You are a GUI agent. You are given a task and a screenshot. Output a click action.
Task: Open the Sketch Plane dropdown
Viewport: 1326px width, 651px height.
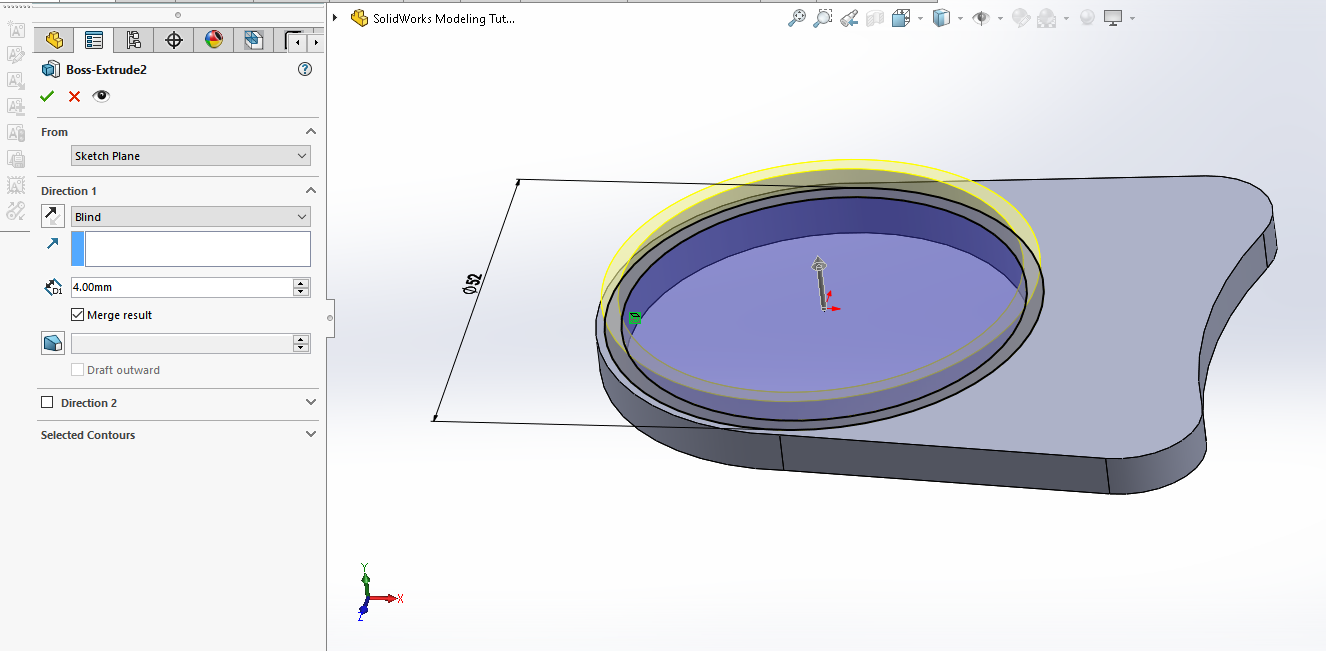coord(191,156)
